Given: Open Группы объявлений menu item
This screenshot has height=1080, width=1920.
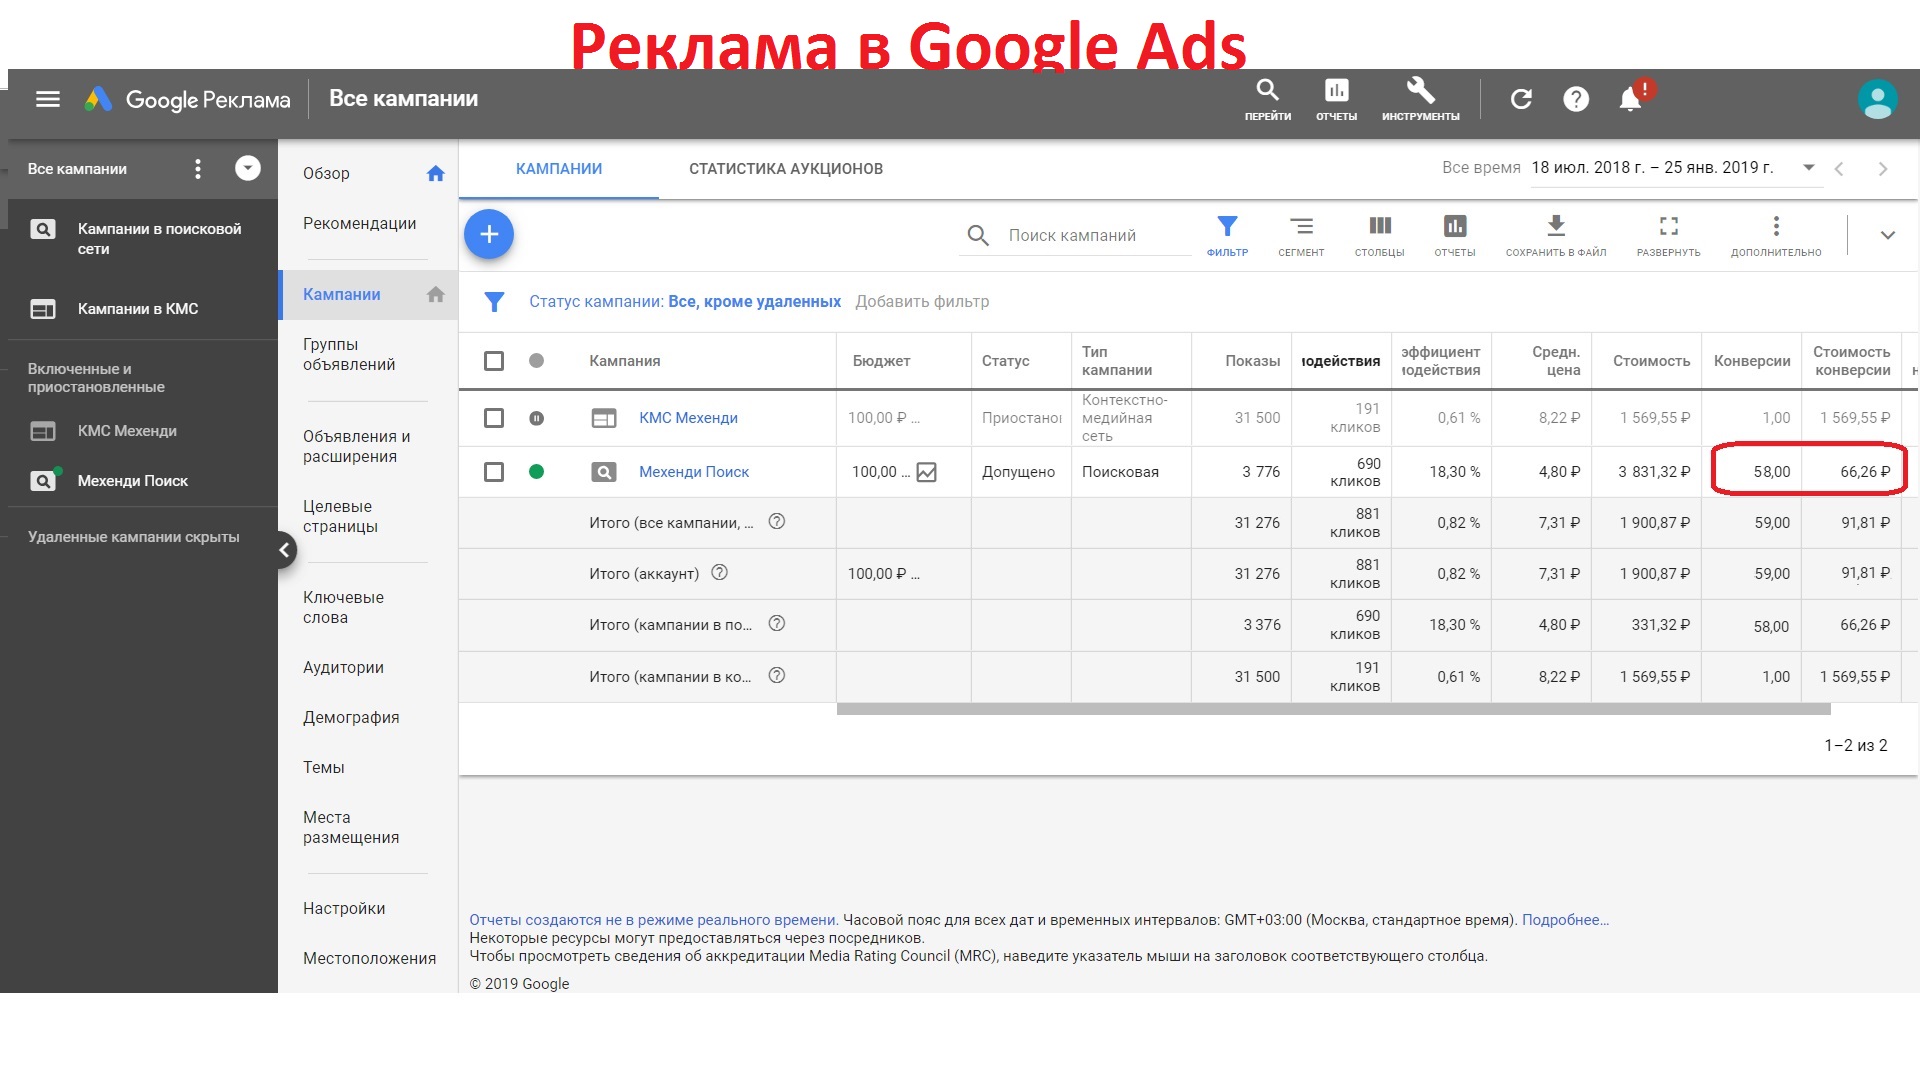Looking at the screenshot, I should (349, 354).
